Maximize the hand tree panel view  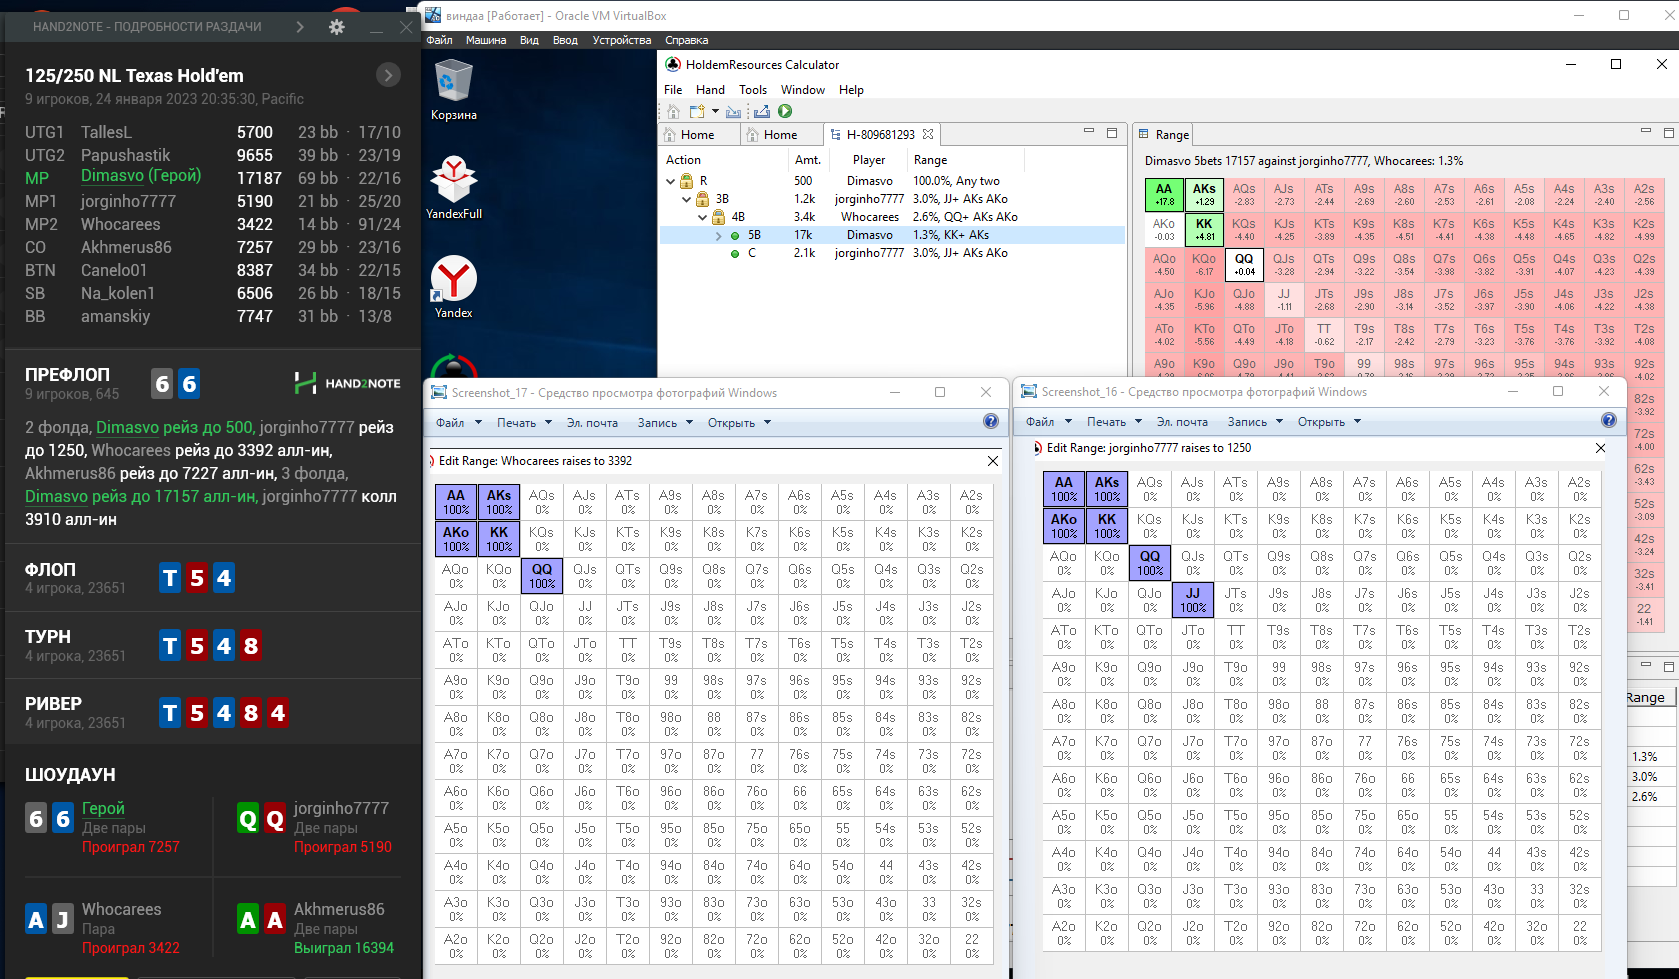point(1111,132)
